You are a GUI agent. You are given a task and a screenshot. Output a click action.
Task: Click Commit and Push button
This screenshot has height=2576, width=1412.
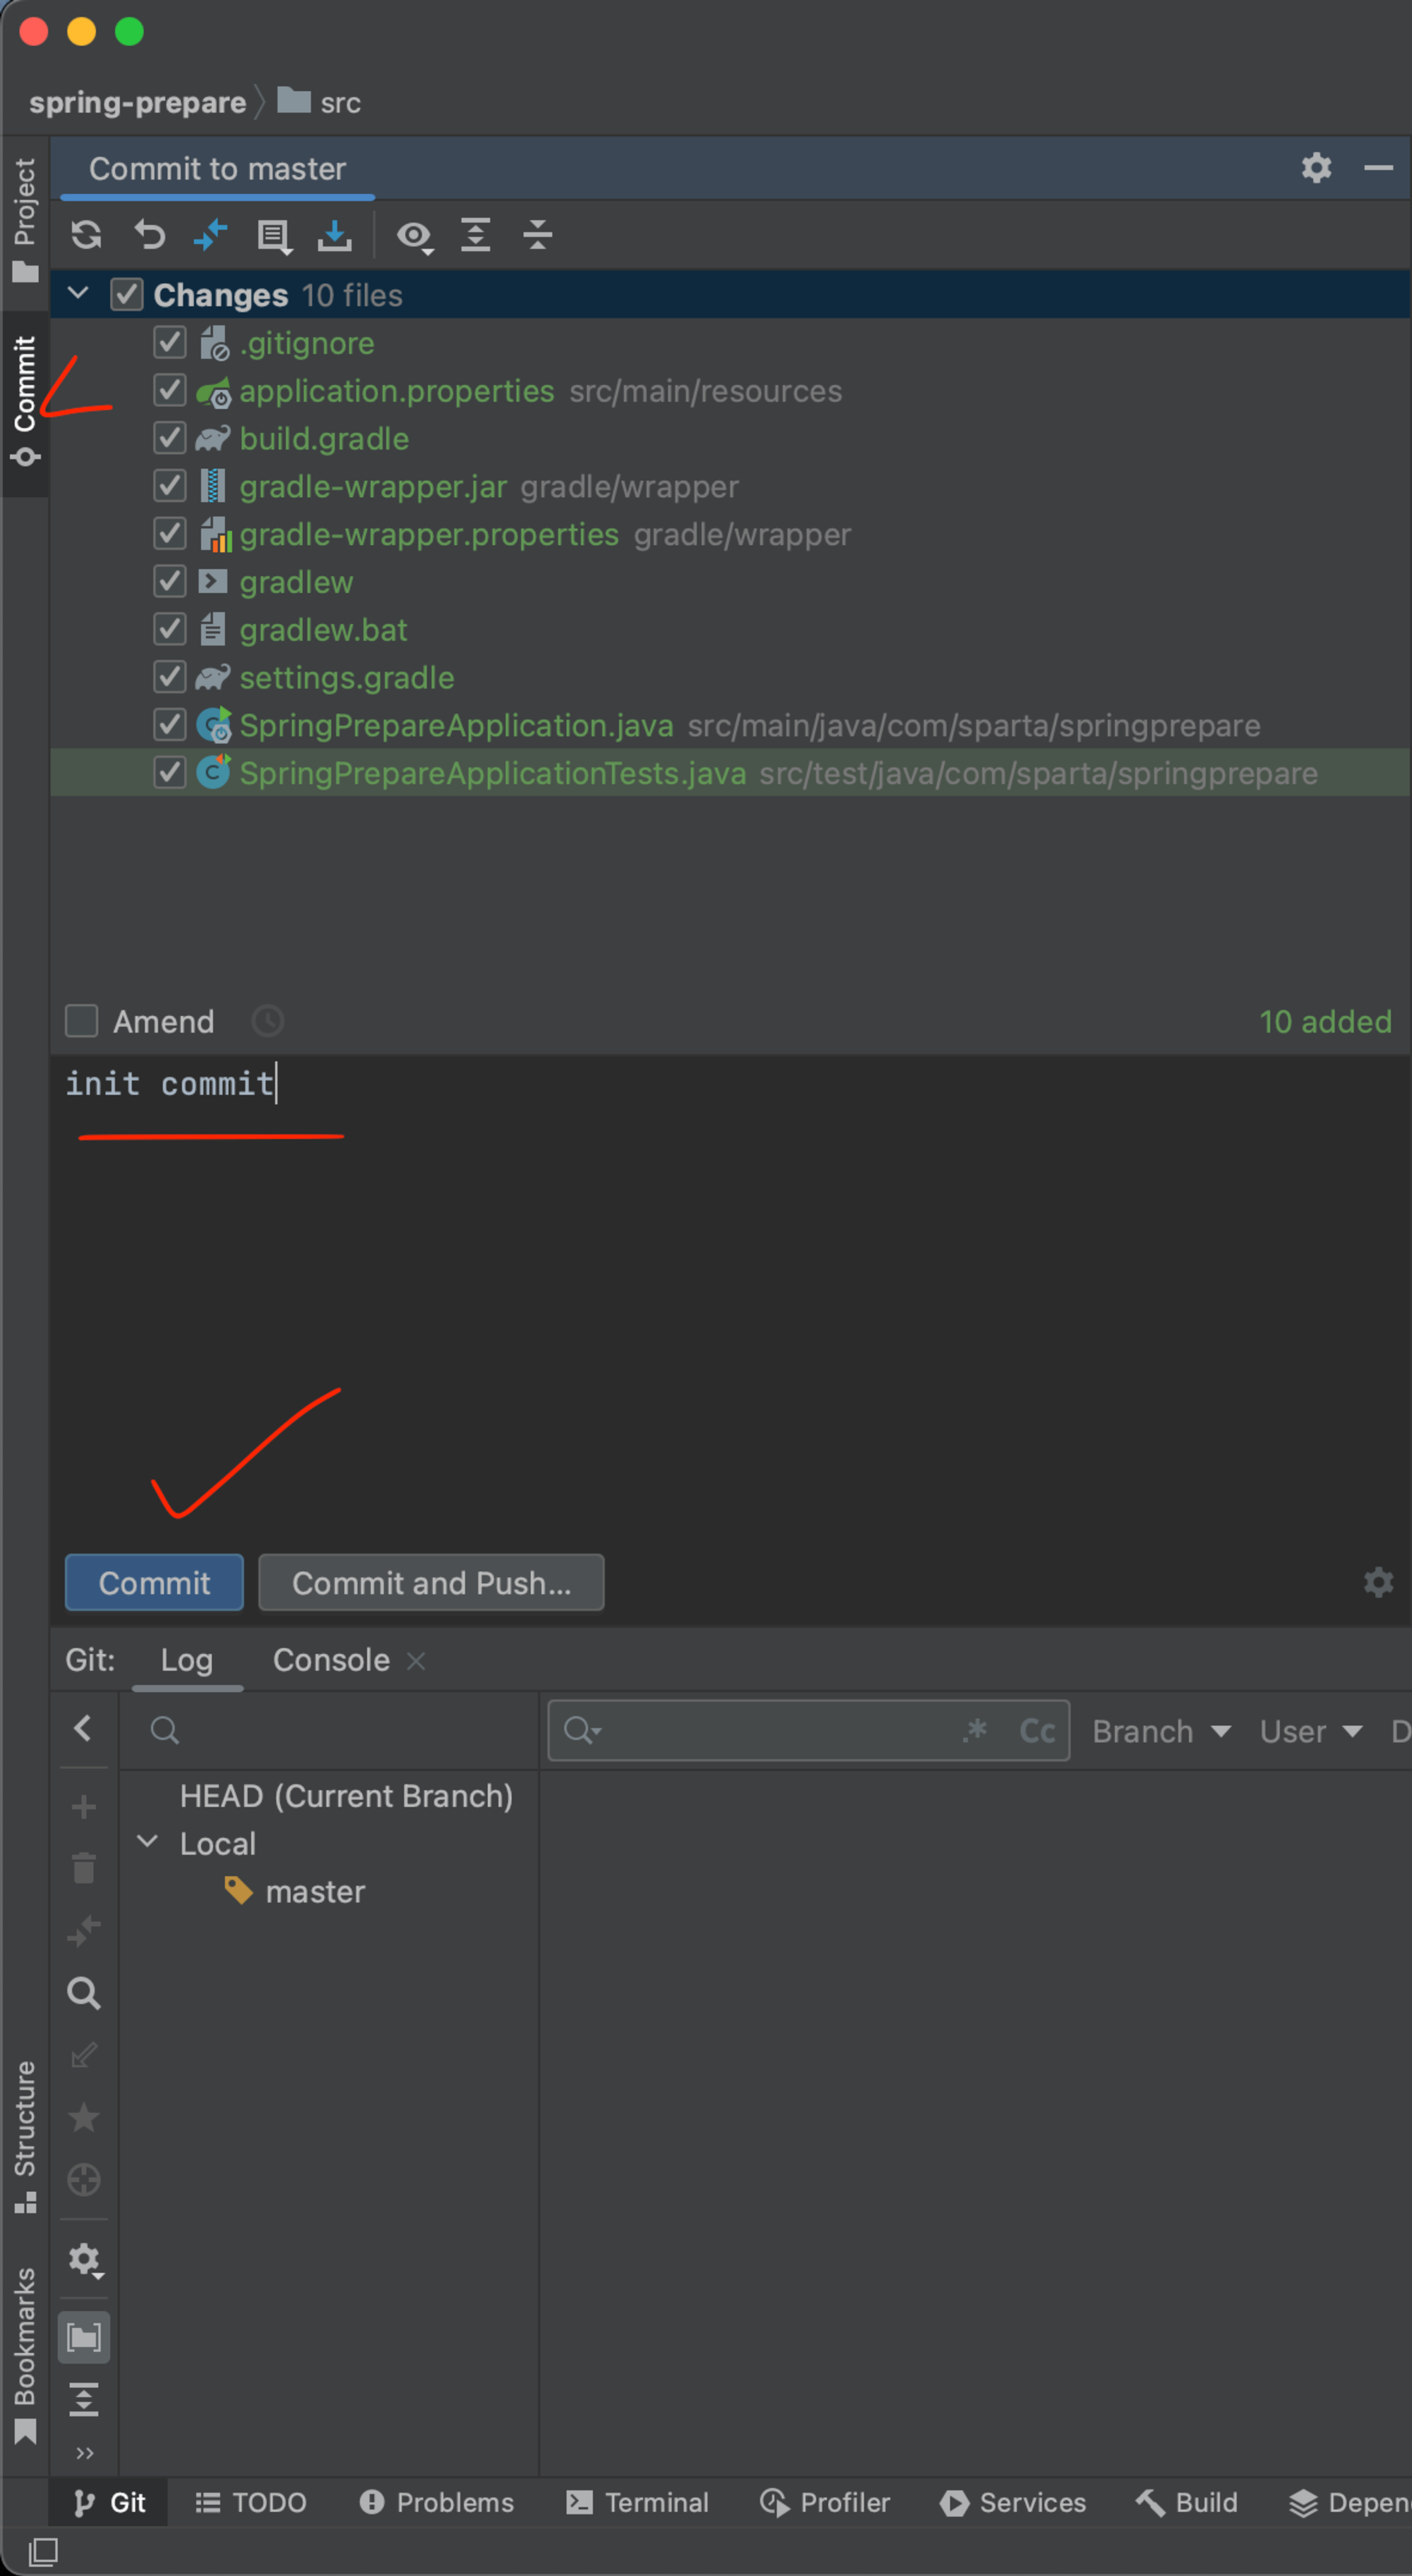[x=431, y=1582]
